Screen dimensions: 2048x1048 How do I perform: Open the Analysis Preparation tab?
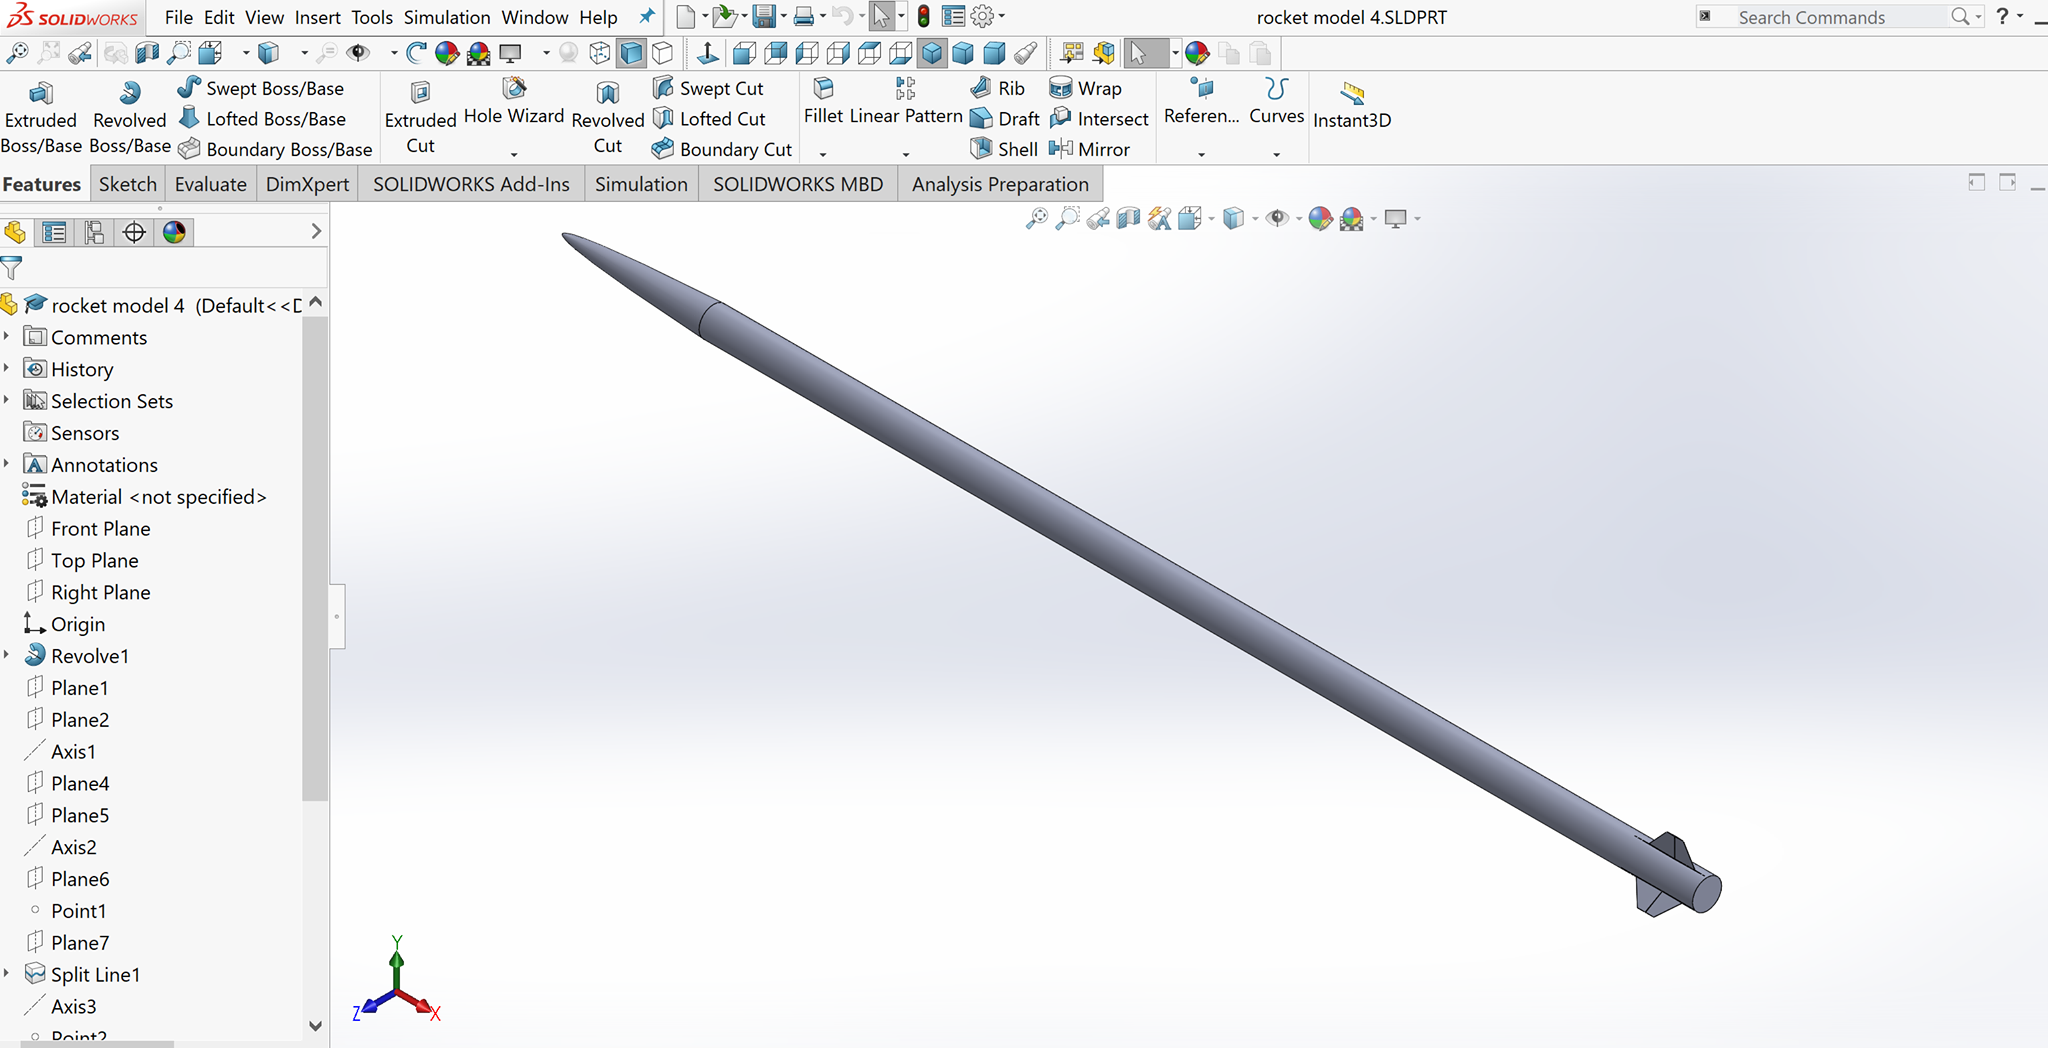pyautogui.click(x=1000, y=184)
